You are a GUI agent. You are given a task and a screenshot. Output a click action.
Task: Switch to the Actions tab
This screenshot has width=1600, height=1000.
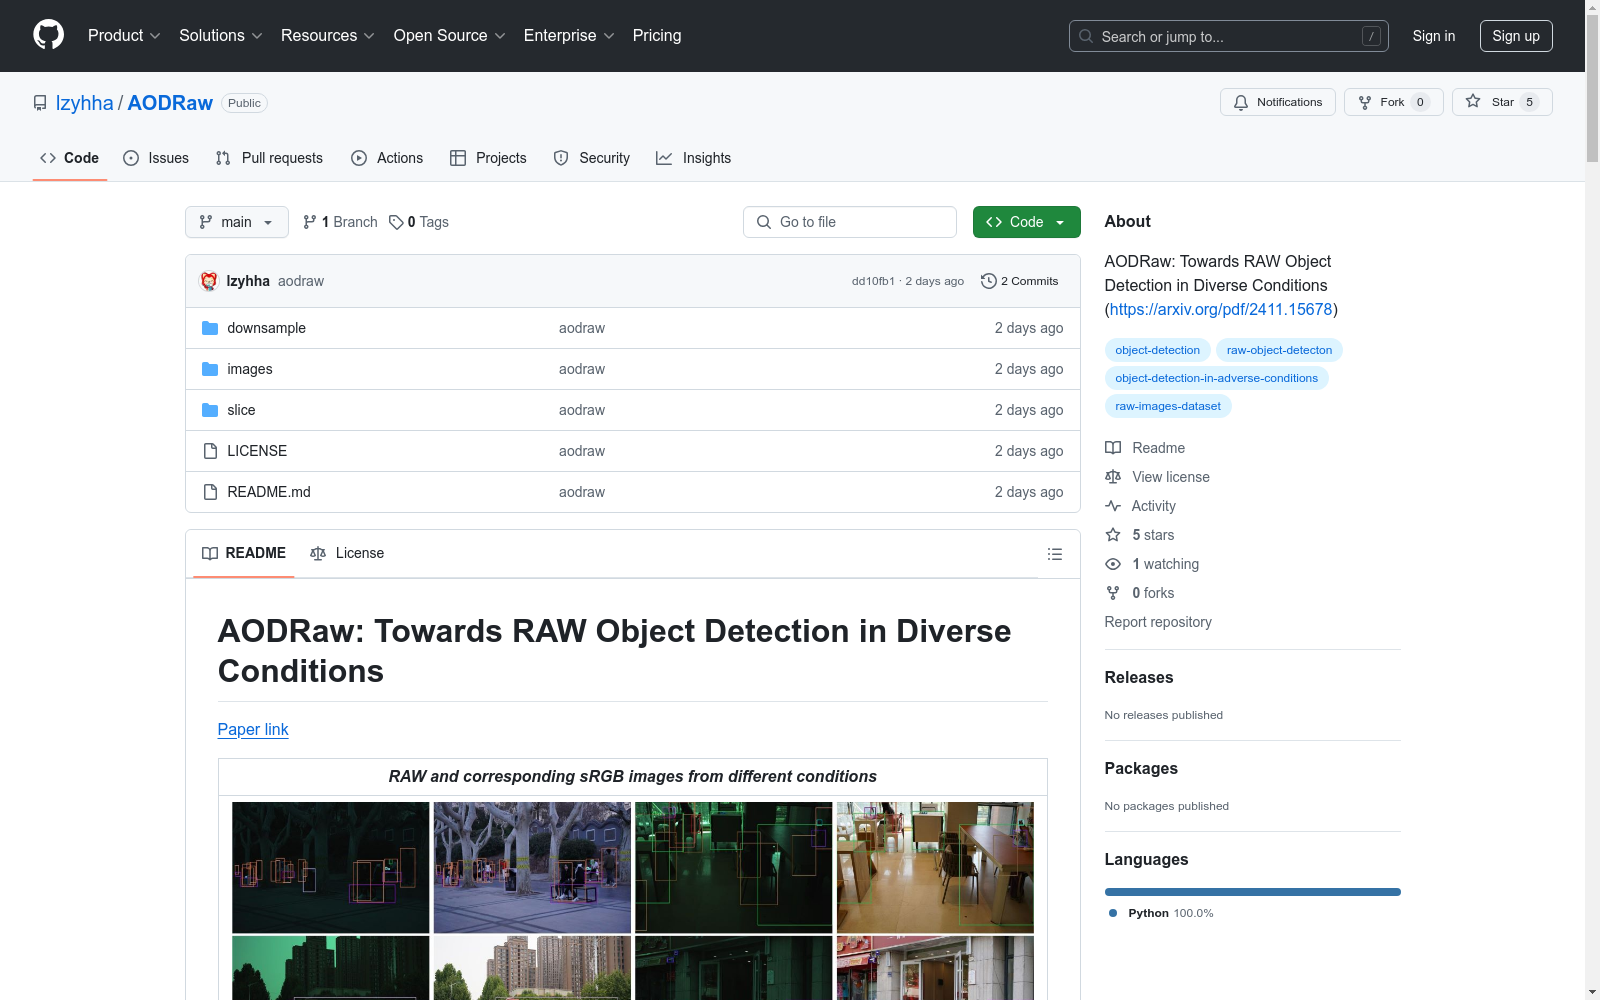tap(387, 158)
